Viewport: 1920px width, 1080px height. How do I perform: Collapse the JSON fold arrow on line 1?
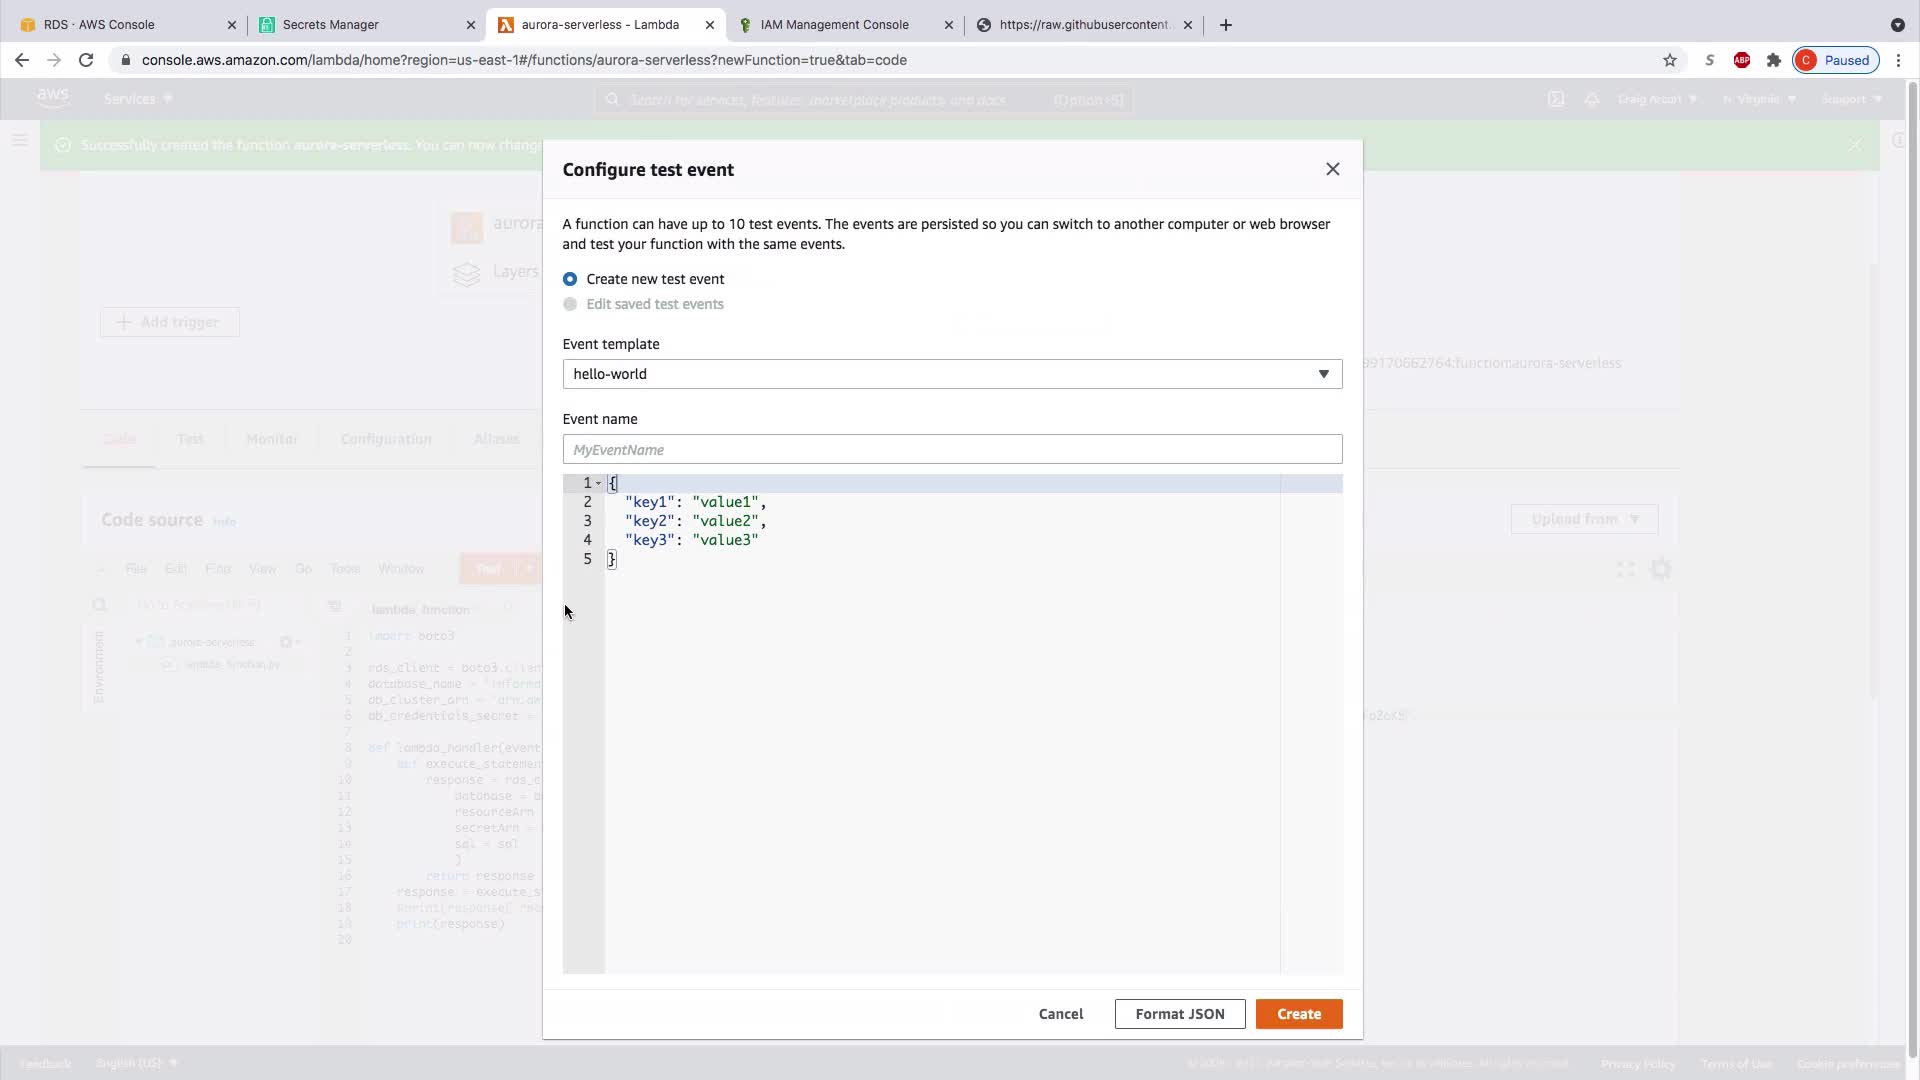point(598,483)
